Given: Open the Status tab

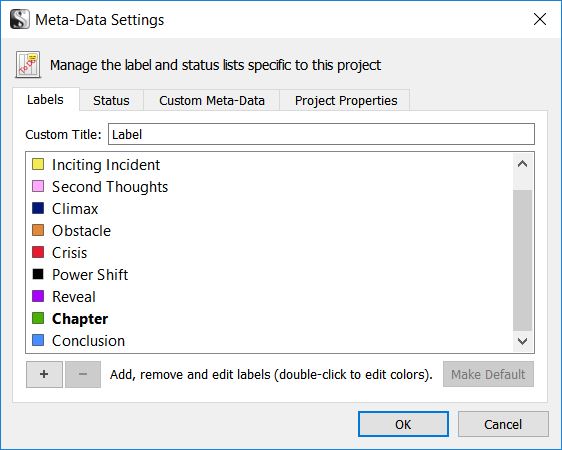Looking at the screenshot, I should (x=111, y=101).
